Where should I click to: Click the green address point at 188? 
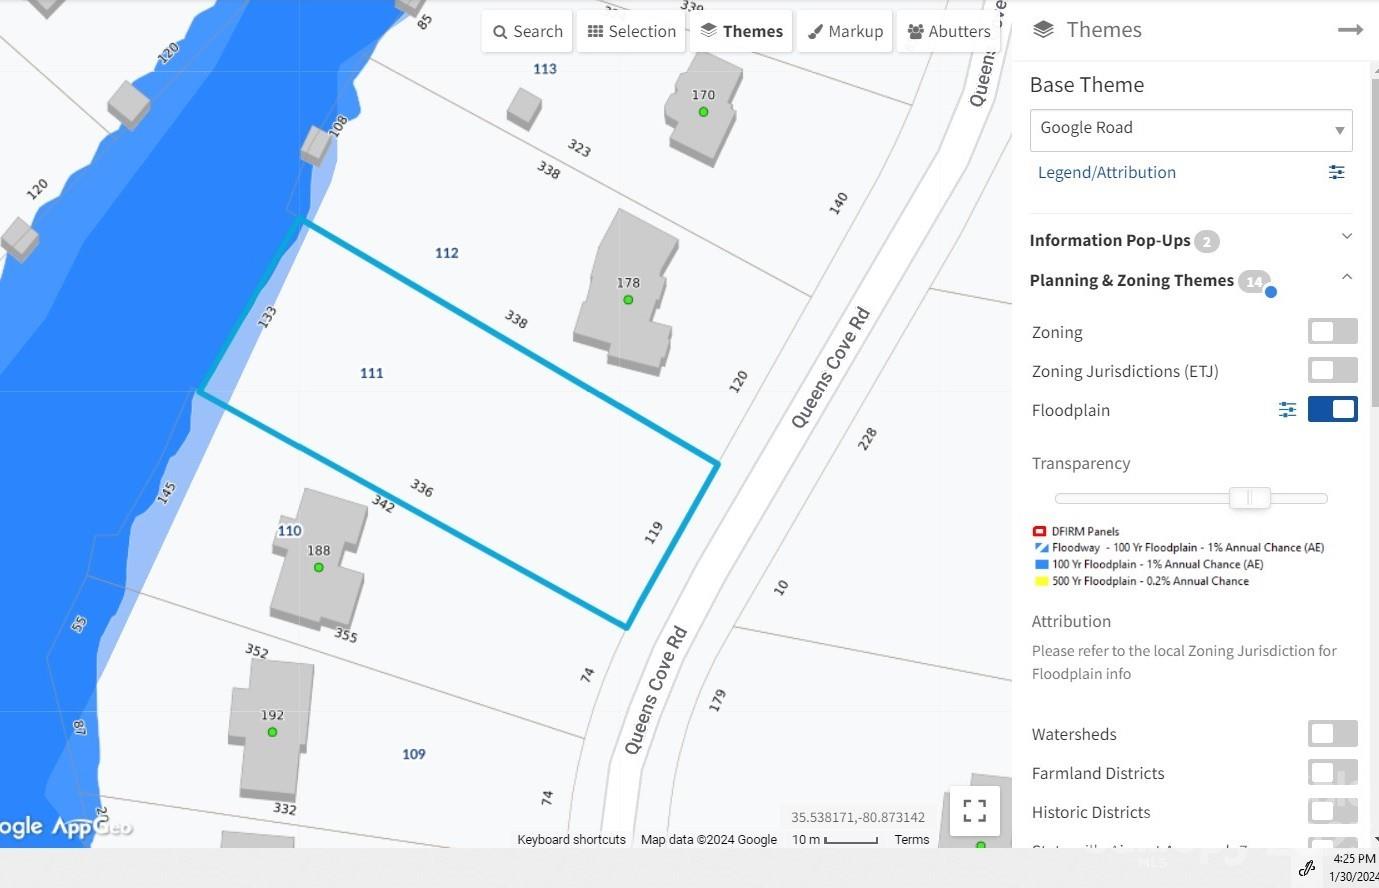318,568
